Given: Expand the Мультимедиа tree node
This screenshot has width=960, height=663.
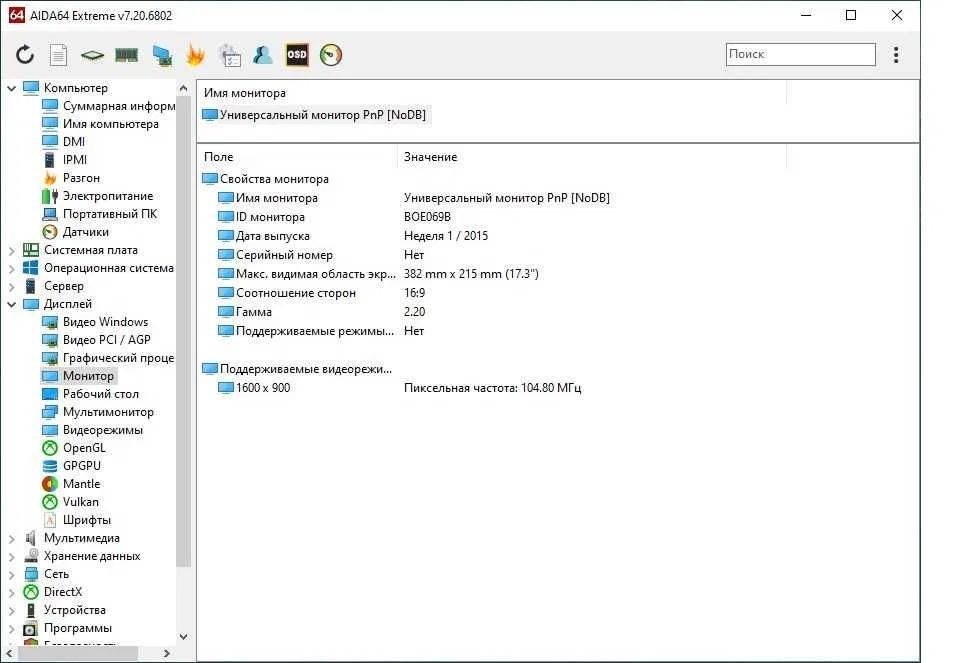Looking at the screenshot, I should (x=11, y=538).
